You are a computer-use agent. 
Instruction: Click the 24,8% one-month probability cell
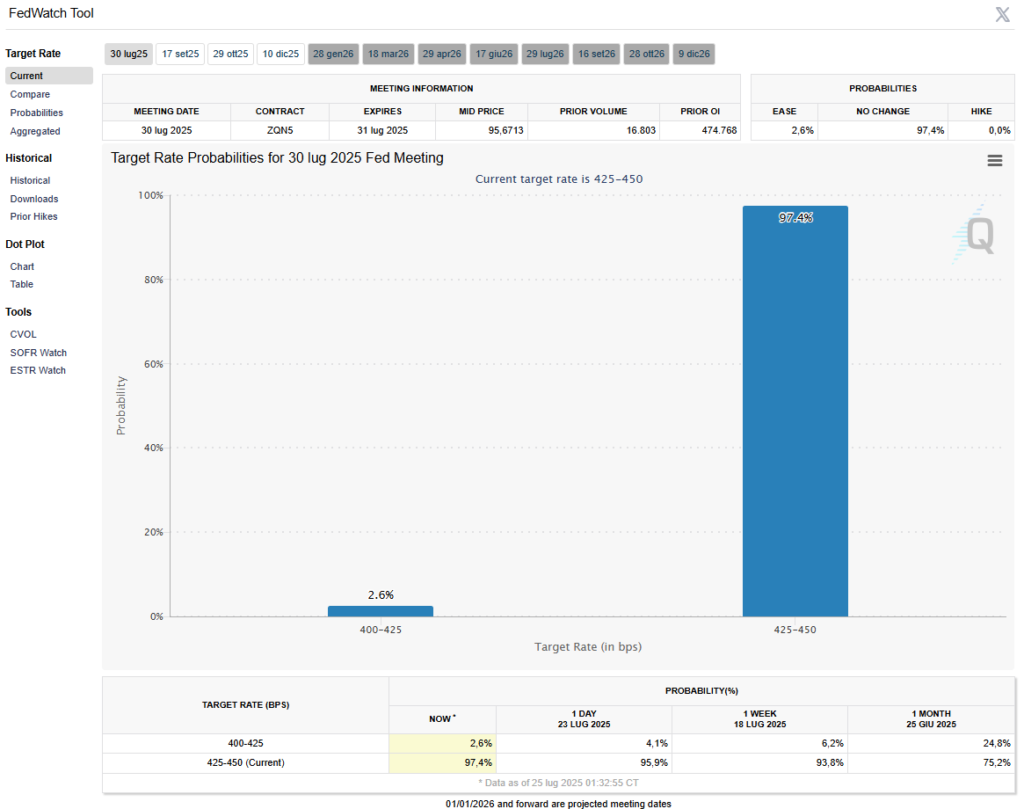tap(931, 744)
